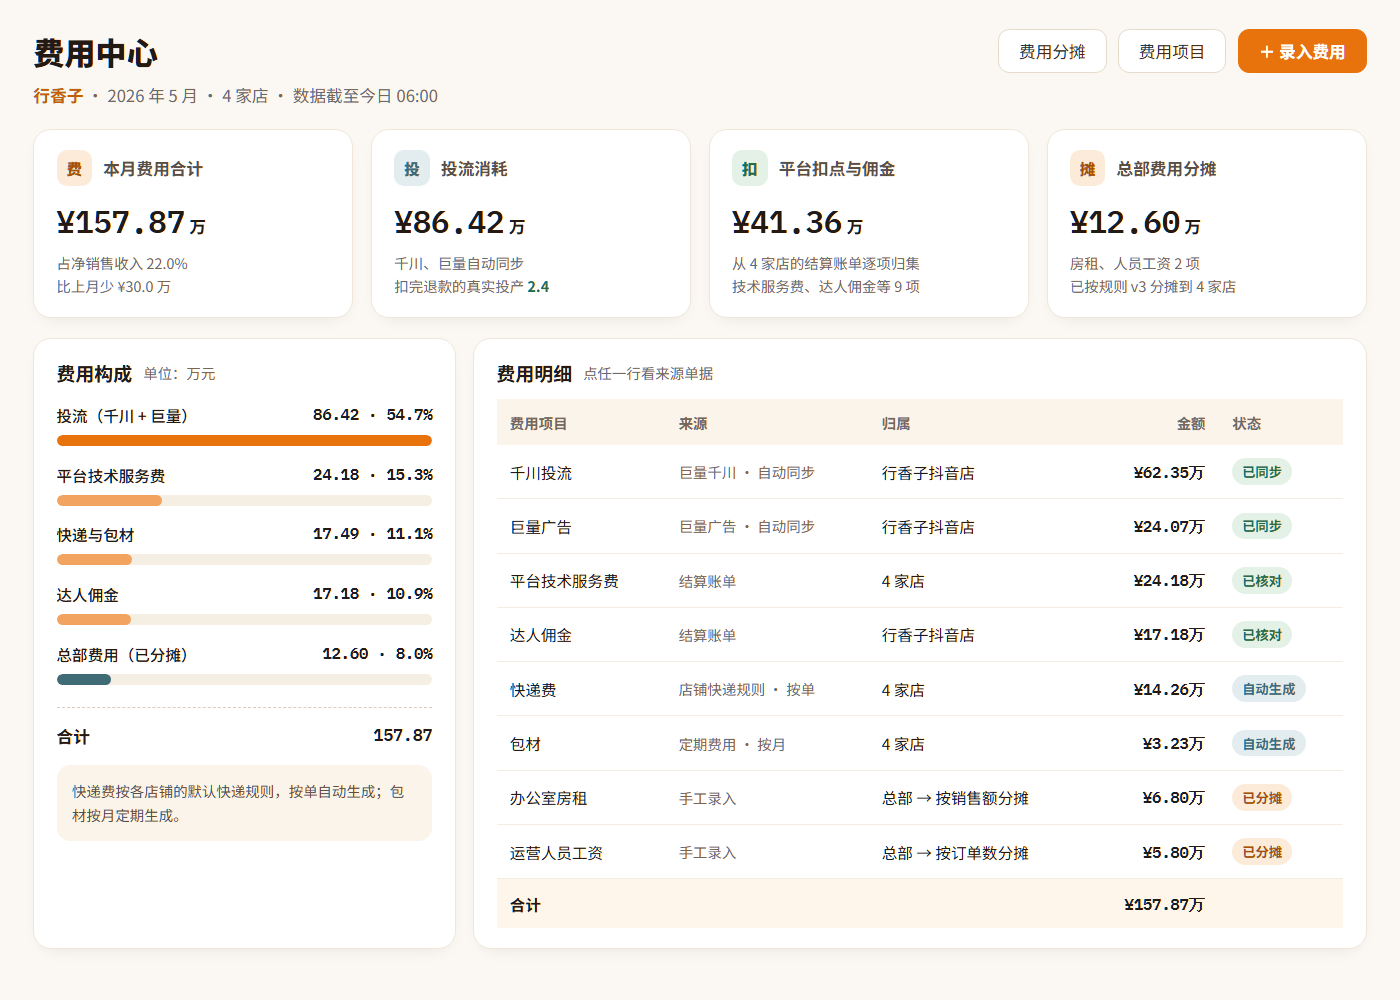Click the 达人佣金 progress bar

pyautogui.click(x=244, y=619)
